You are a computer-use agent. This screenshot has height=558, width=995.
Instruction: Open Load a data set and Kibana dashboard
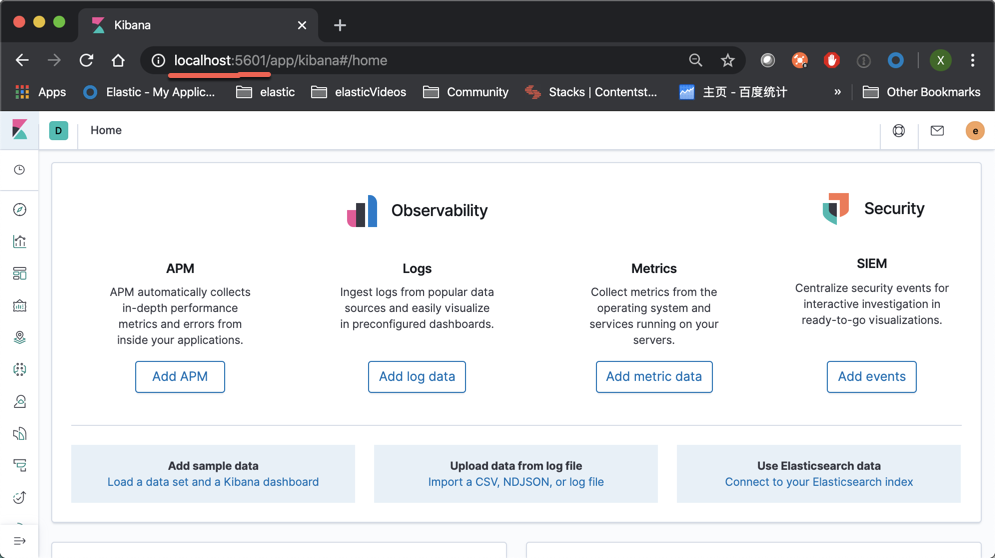[213, 482]
